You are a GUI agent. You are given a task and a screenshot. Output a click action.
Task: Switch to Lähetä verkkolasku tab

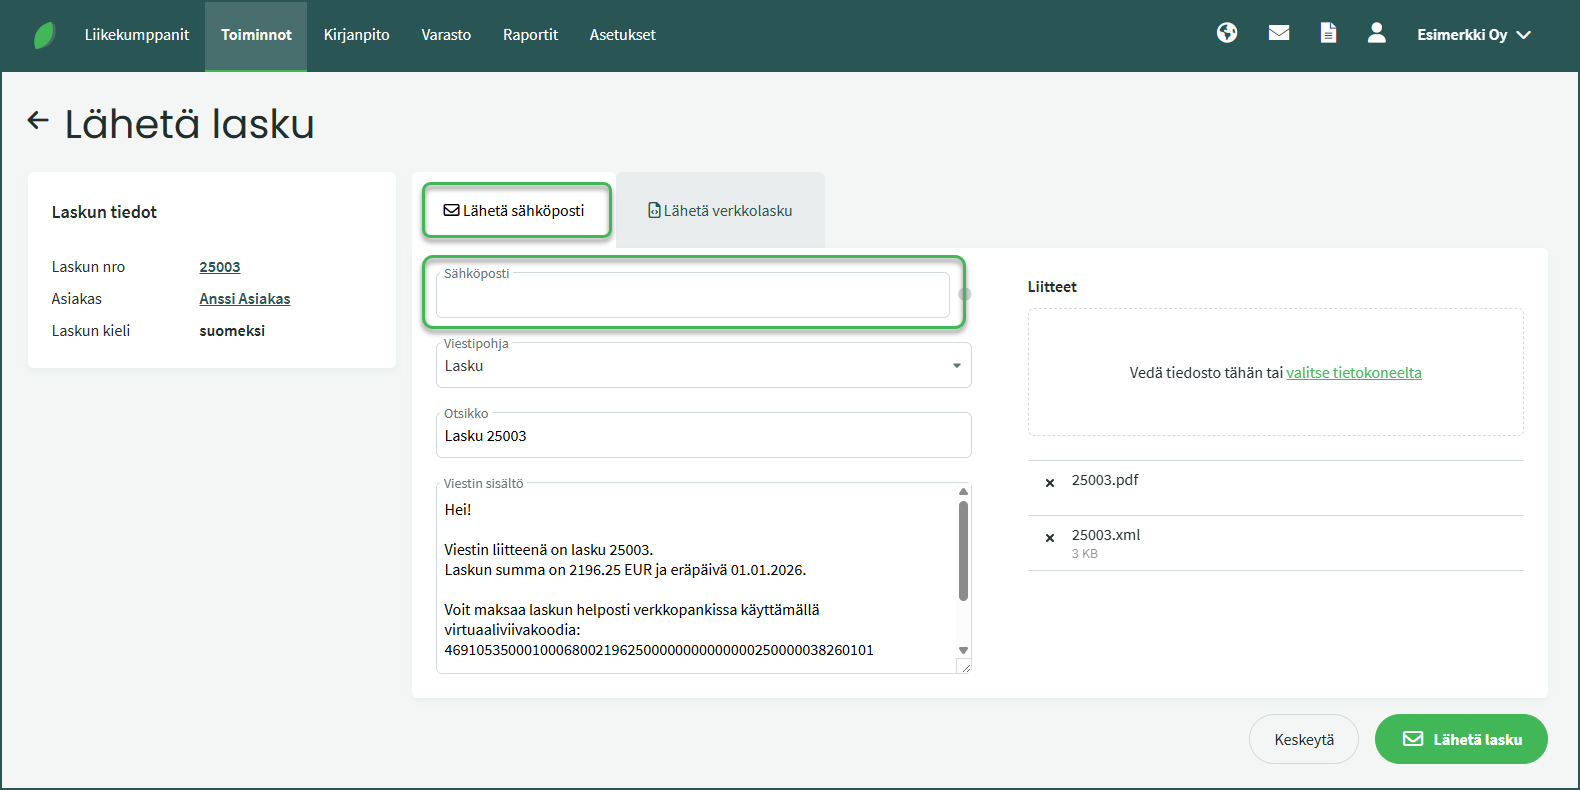(x=720, y=211)
